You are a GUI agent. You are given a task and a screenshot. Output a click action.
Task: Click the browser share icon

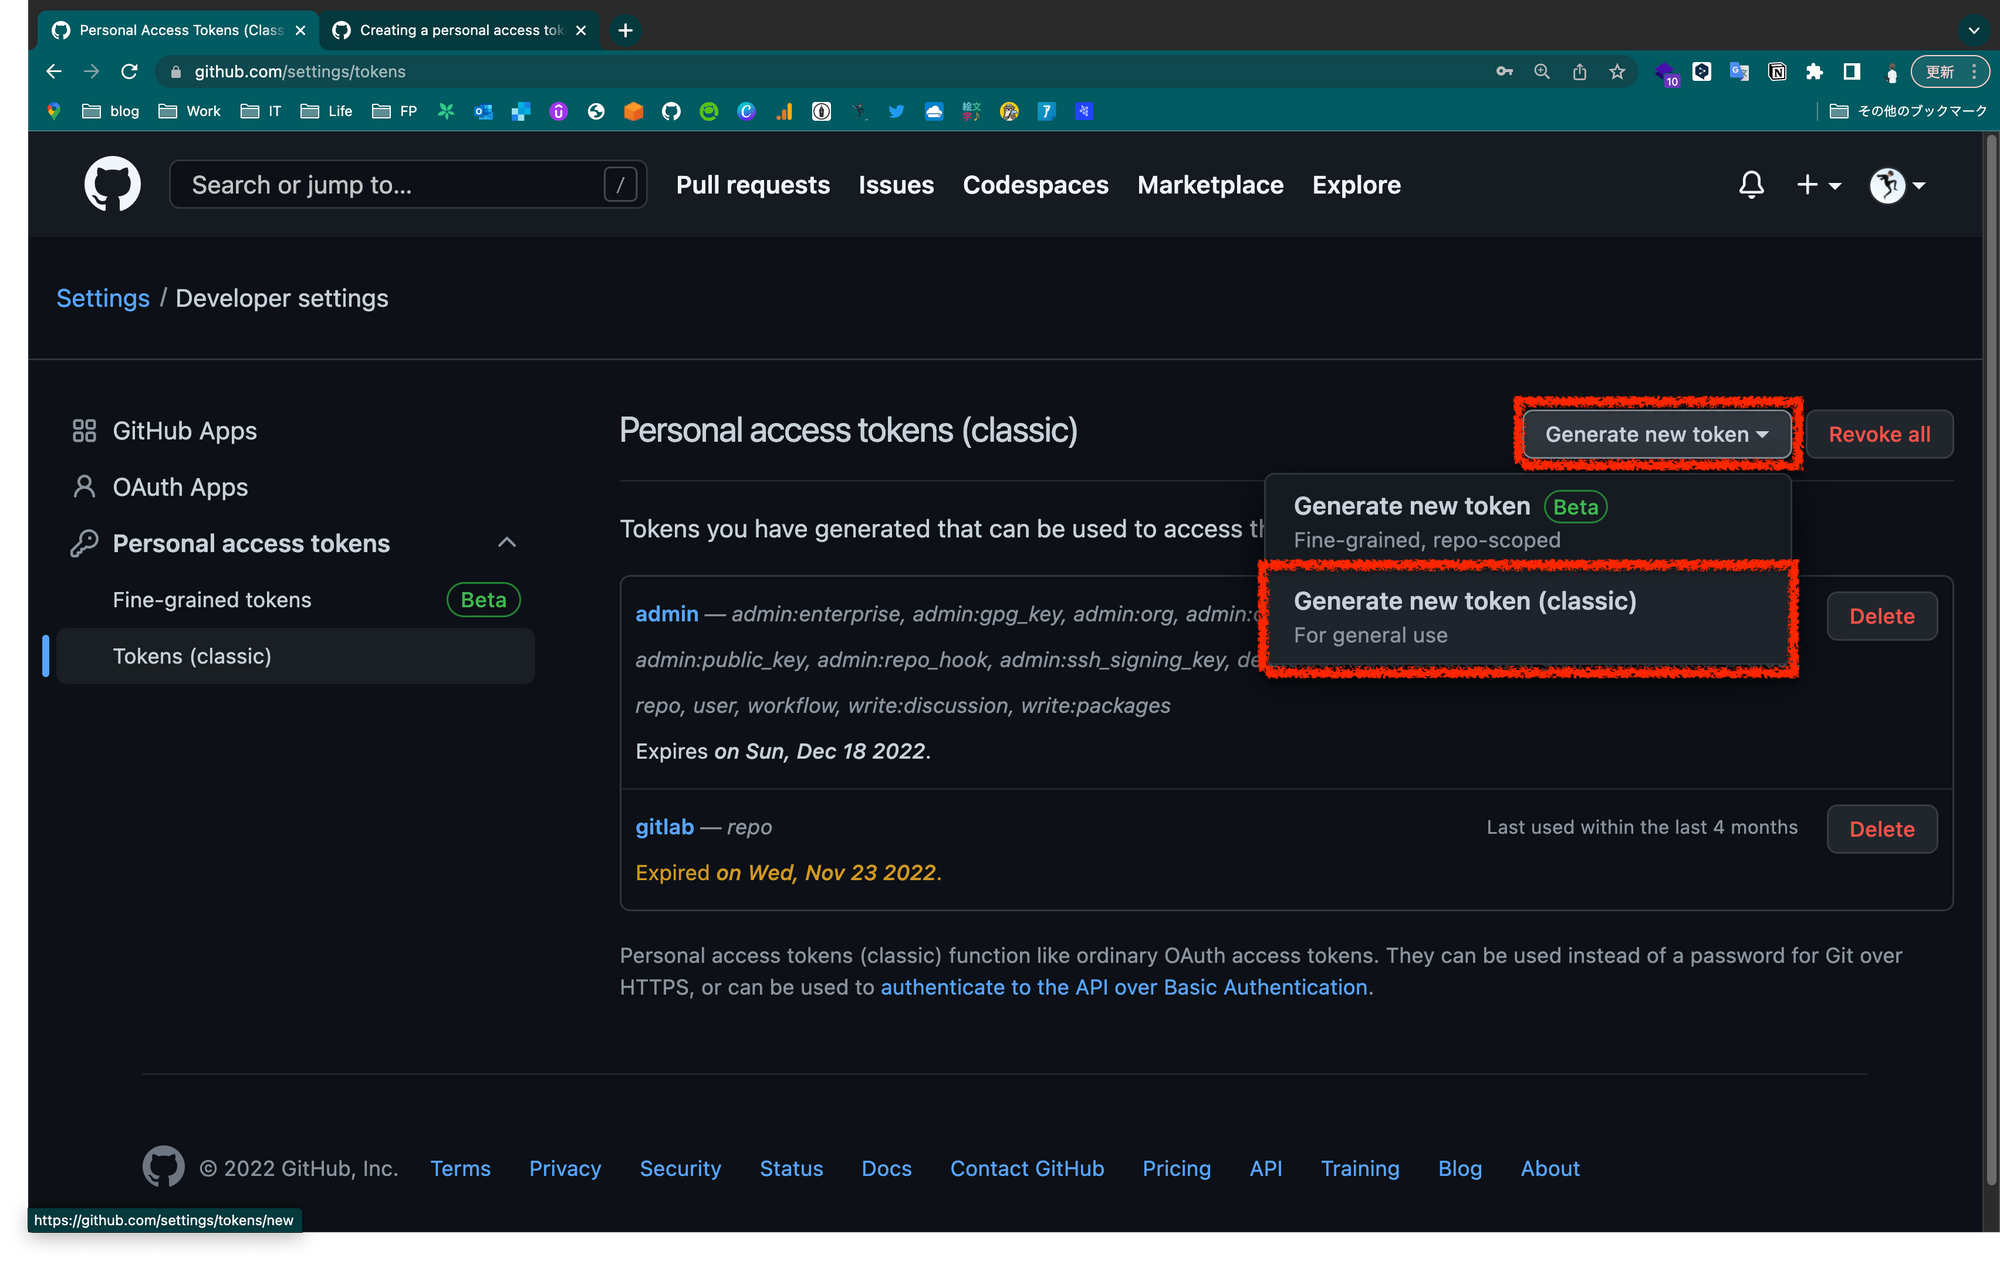(x=1579, y=72)
